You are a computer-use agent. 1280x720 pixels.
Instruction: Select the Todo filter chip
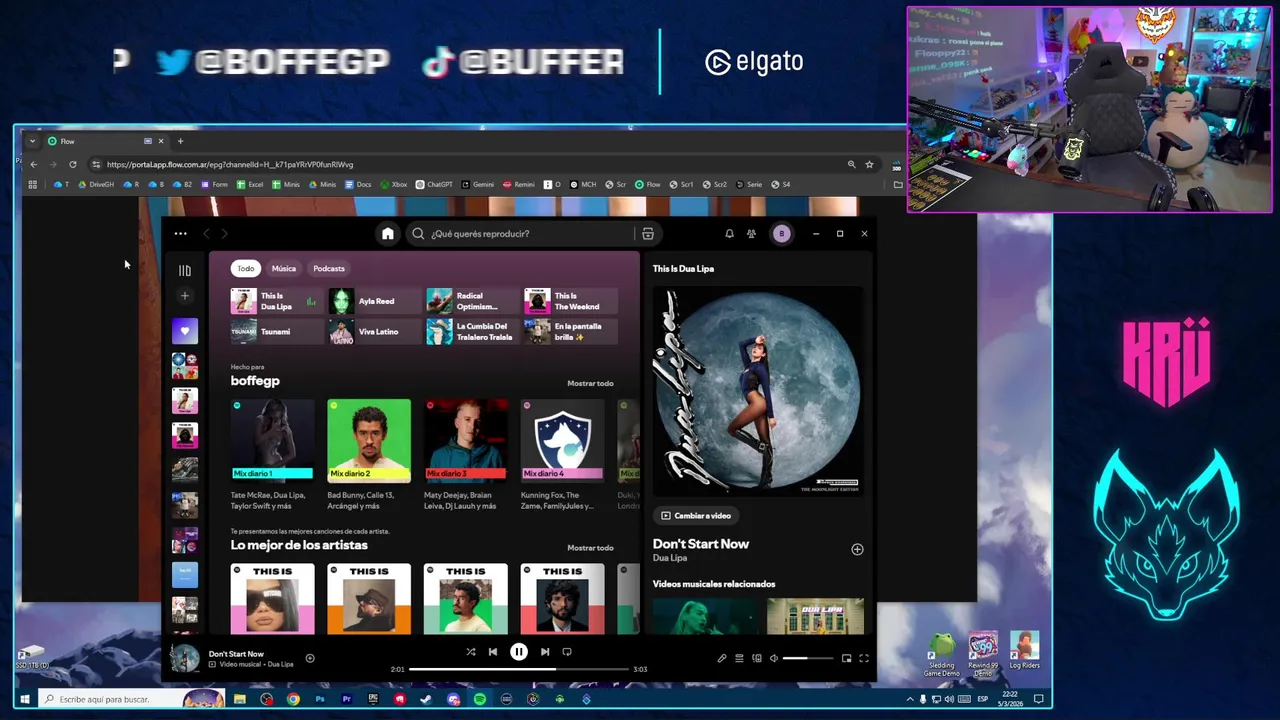tap(246, 268)
